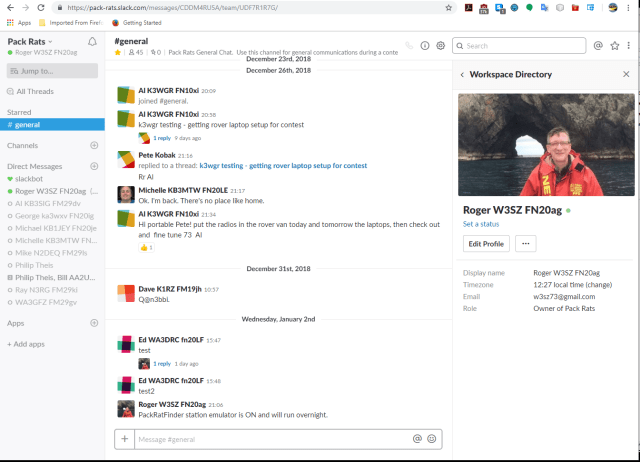
Task: Select the #general channel
Action: pos(52,124)
